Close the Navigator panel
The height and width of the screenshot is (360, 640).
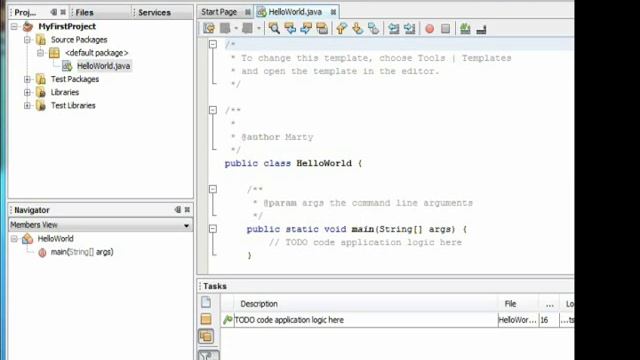coord(187,209)
